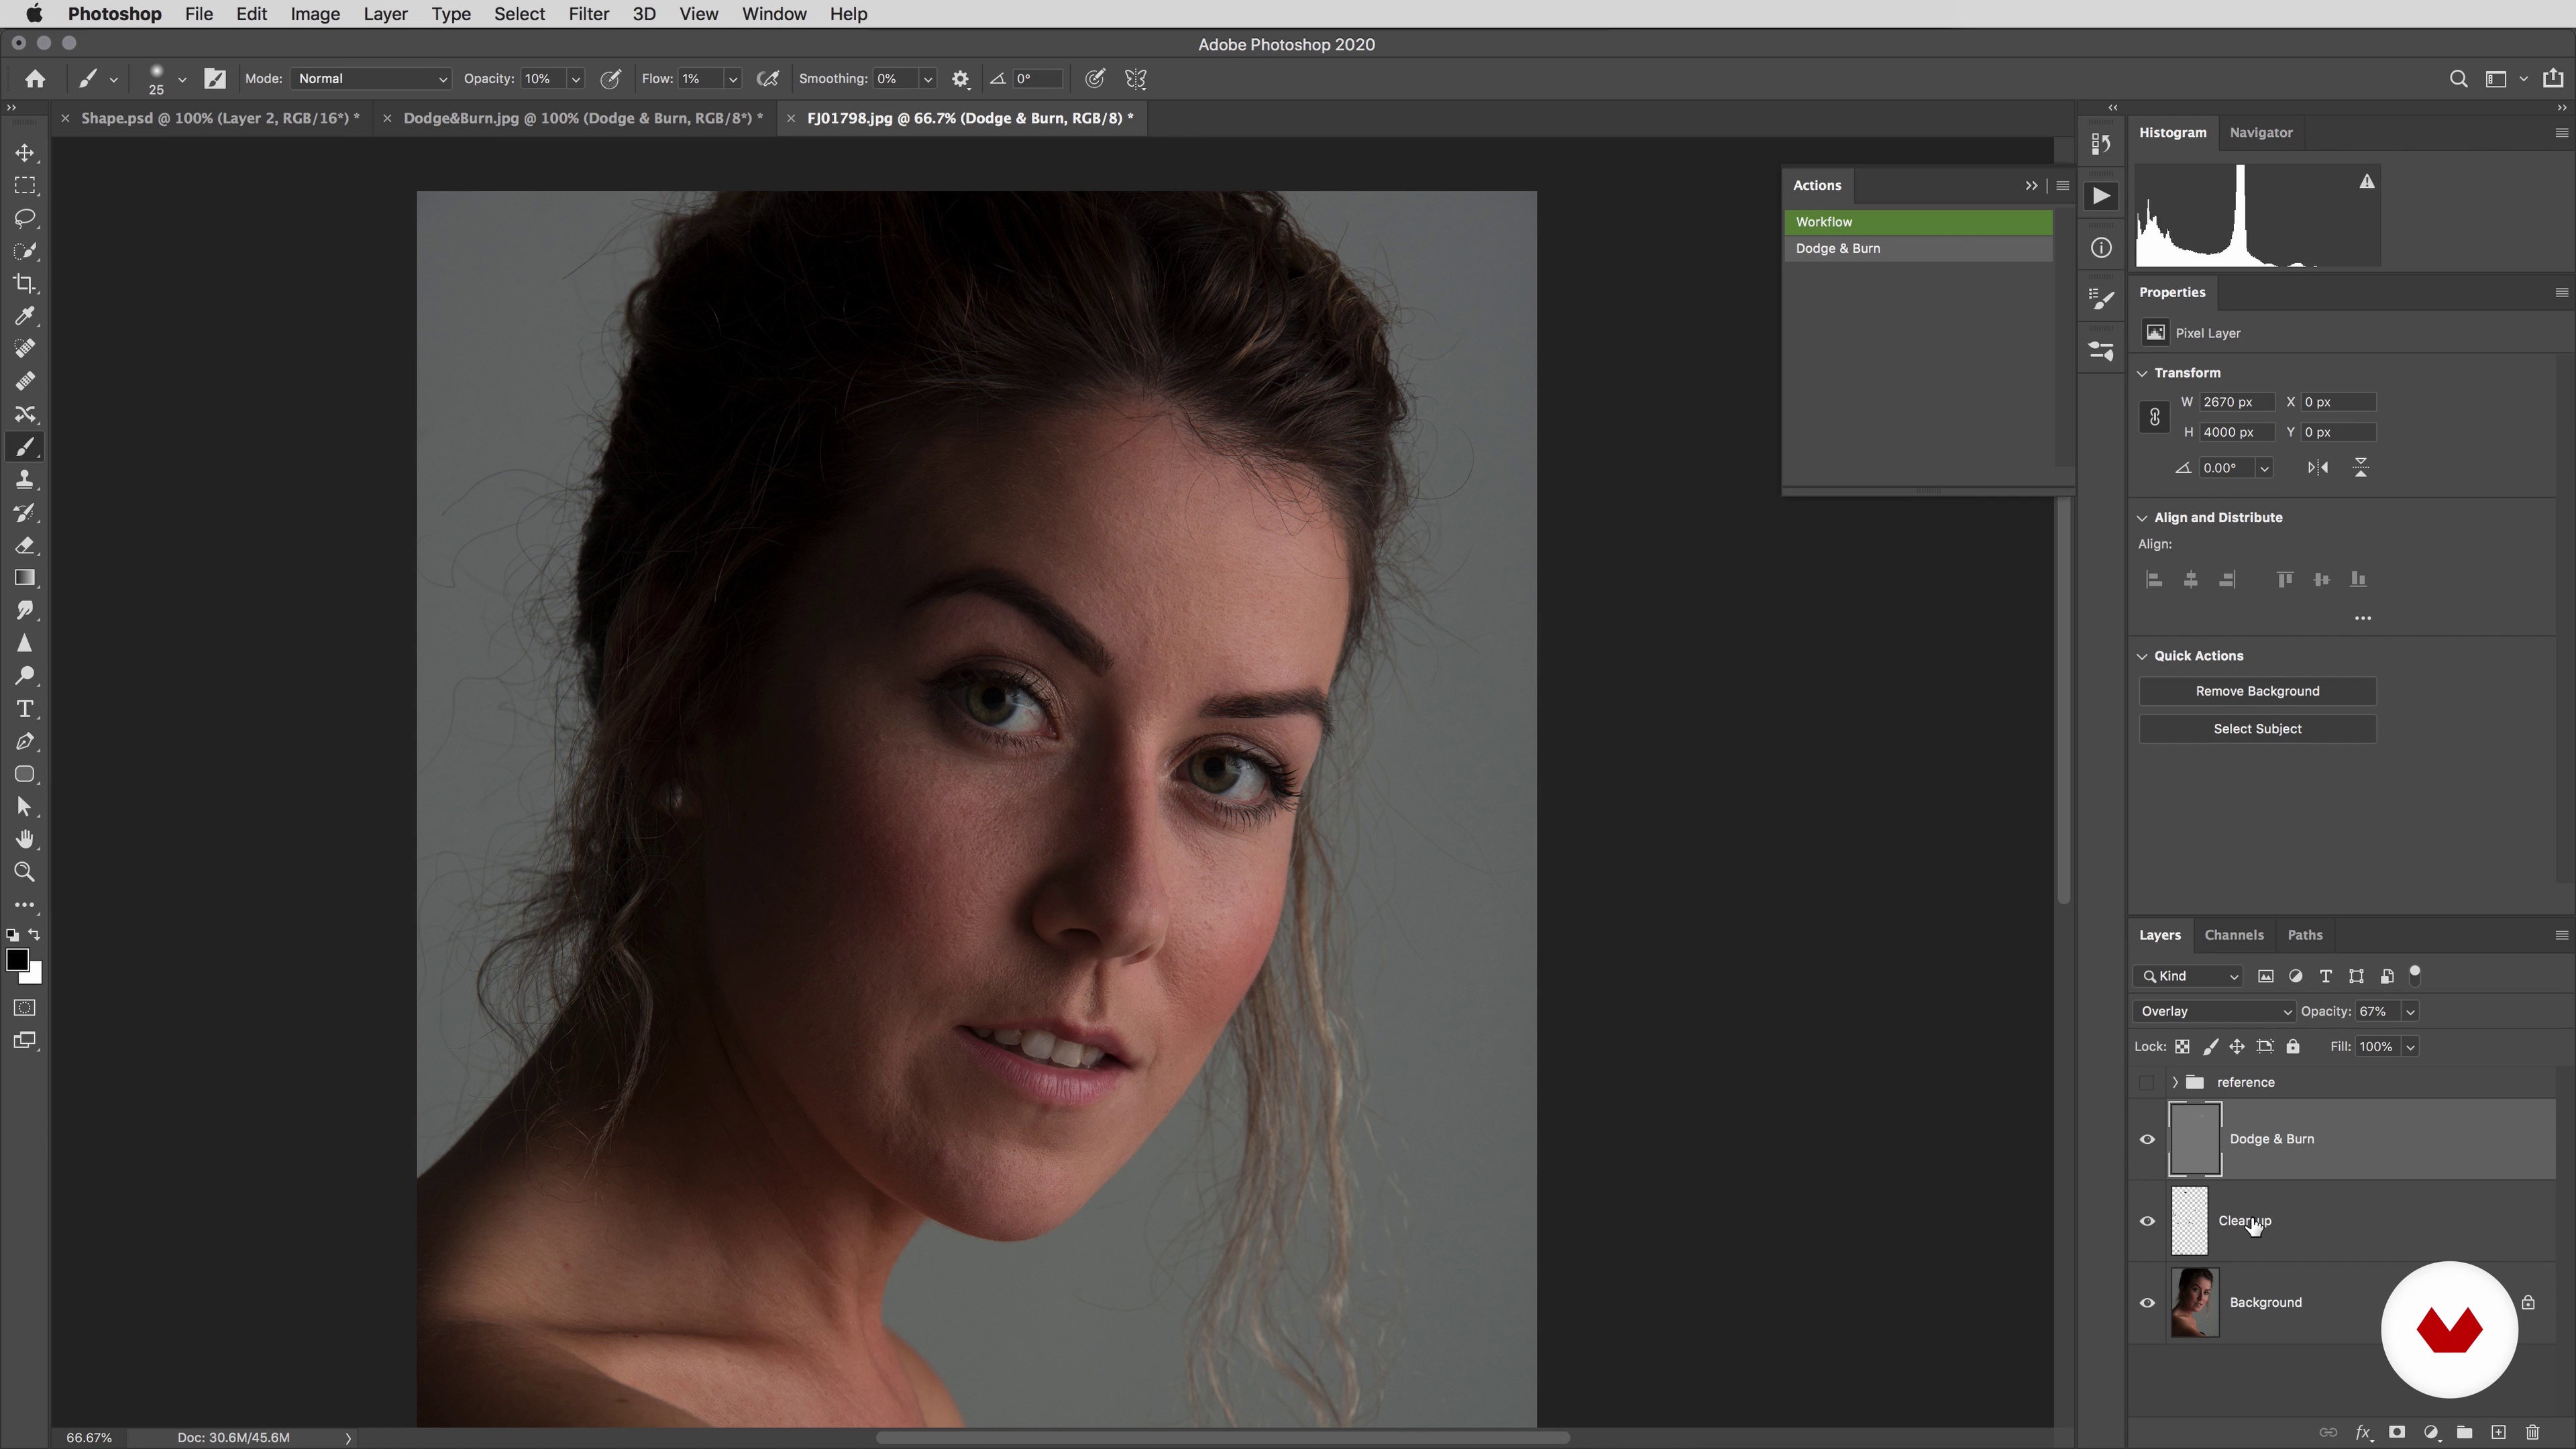Screen dimensions: 2576x1449
Task: Expand the reference layer group
Action: pos(2175,1082)
